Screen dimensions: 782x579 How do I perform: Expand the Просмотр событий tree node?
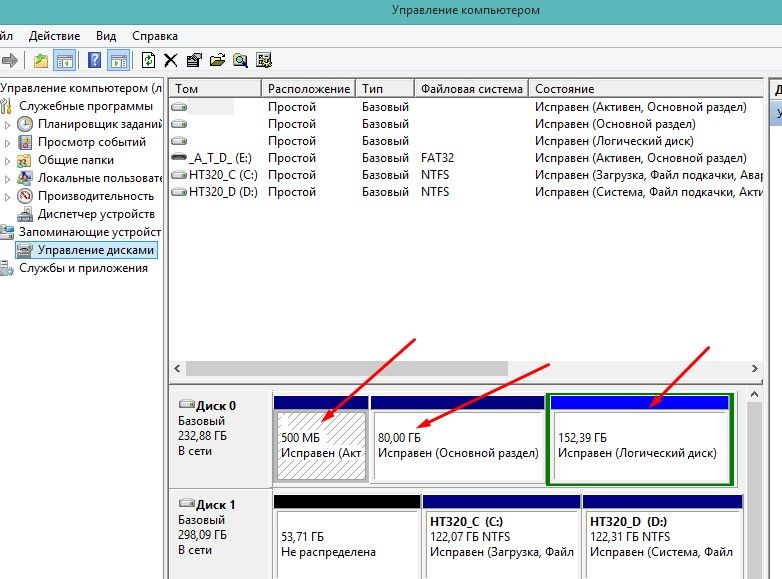click(7, 143)
